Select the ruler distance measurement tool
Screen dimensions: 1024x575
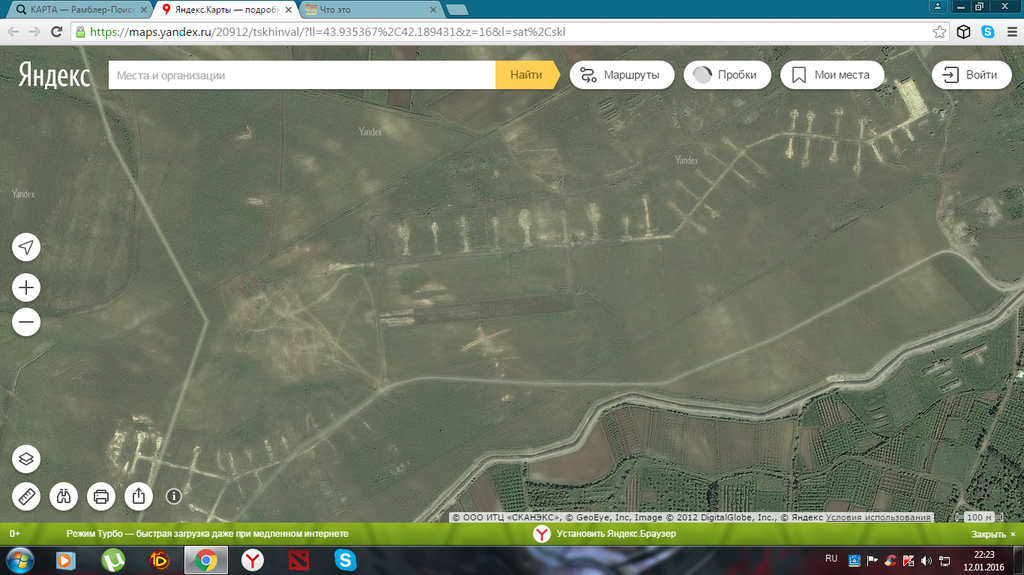point(26,495)
